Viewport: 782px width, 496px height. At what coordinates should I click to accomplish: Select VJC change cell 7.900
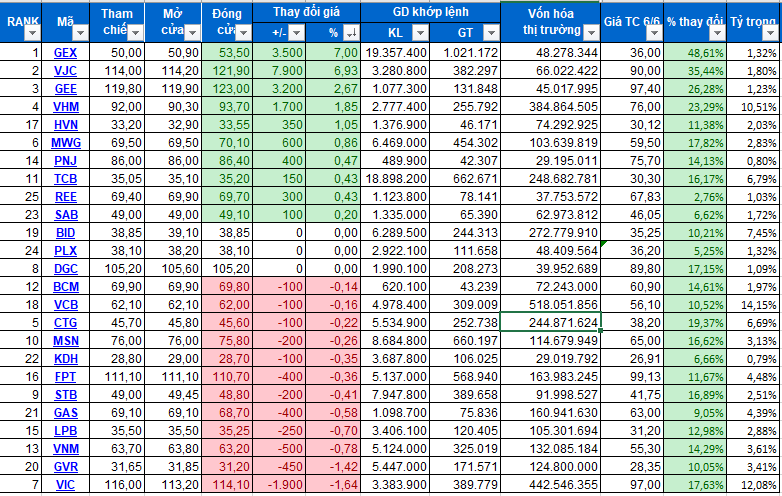pyautogui.click(x=279, y=71)
